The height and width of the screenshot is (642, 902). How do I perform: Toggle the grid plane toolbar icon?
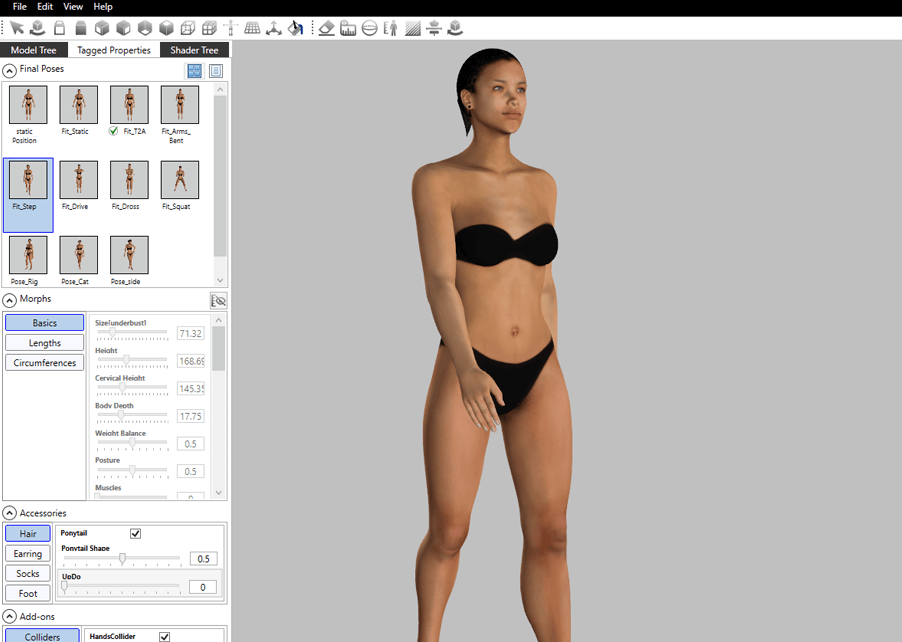pos(252,28)
